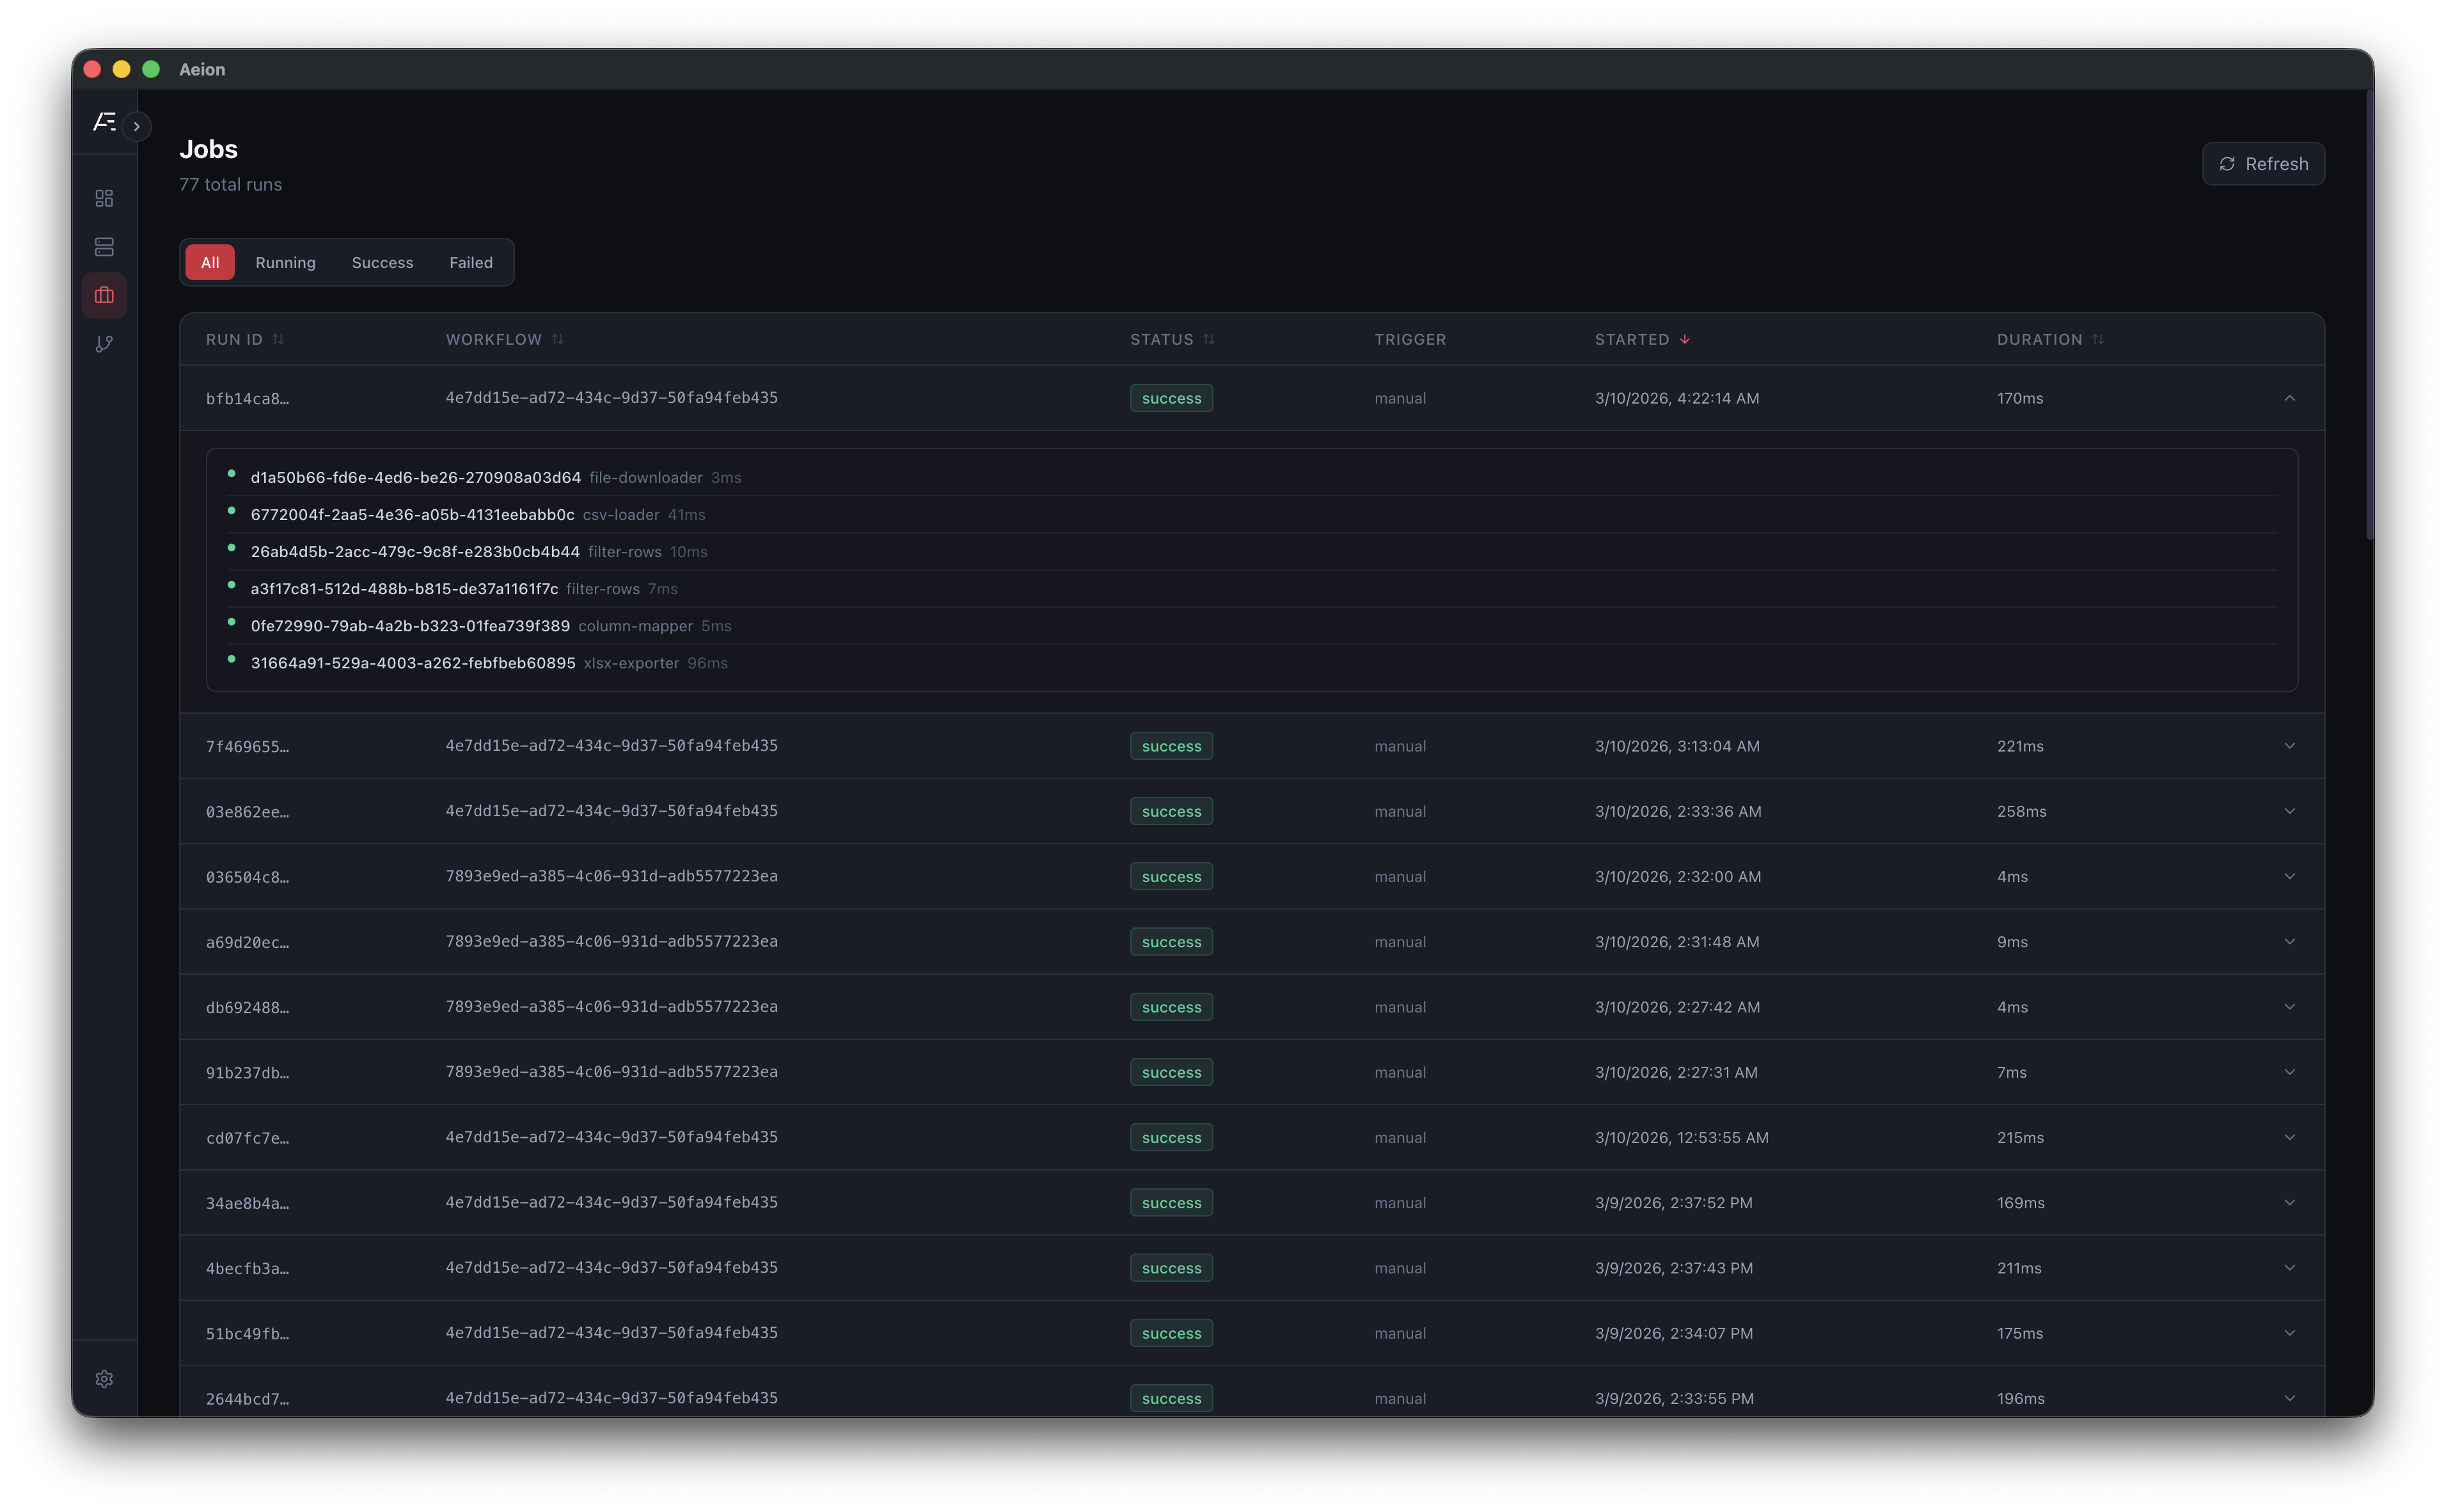Open the dashboard grid icon in sidebar
The image size is (2446, 1512).
tap(104, 198)
